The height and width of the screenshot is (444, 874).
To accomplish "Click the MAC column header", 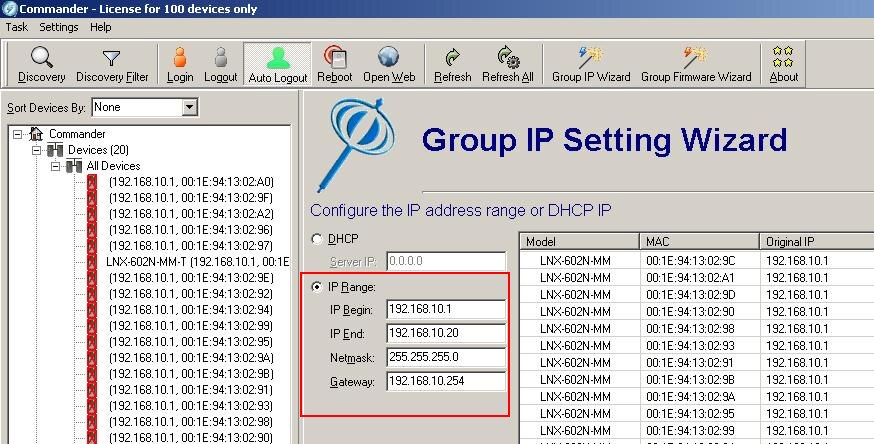I will [x=700, y=242].
